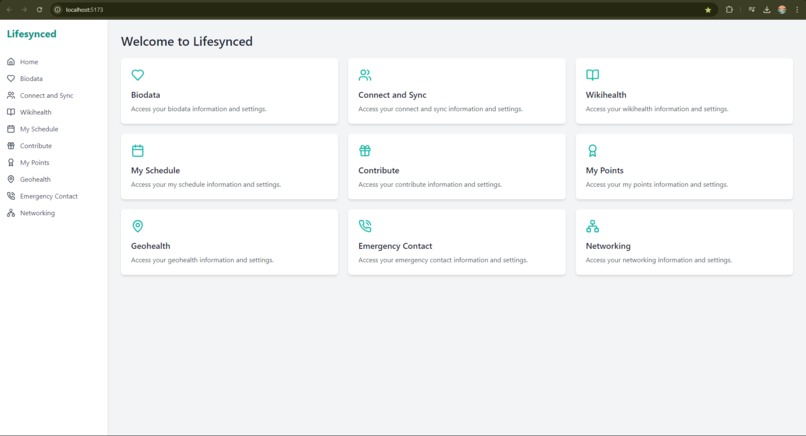
Task: Click "Access your biodata information and settings."
Action: tap(198, 109)
